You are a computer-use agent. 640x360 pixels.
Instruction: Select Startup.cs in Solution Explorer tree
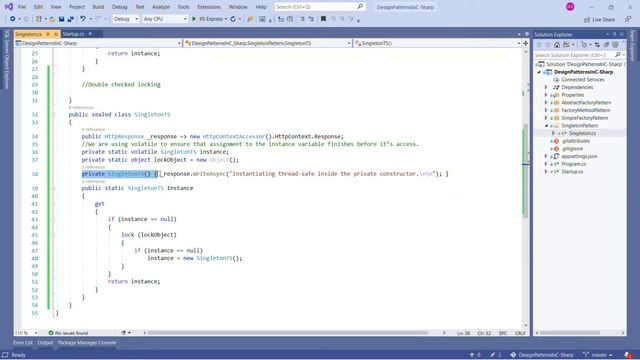[x=572, y=172]
